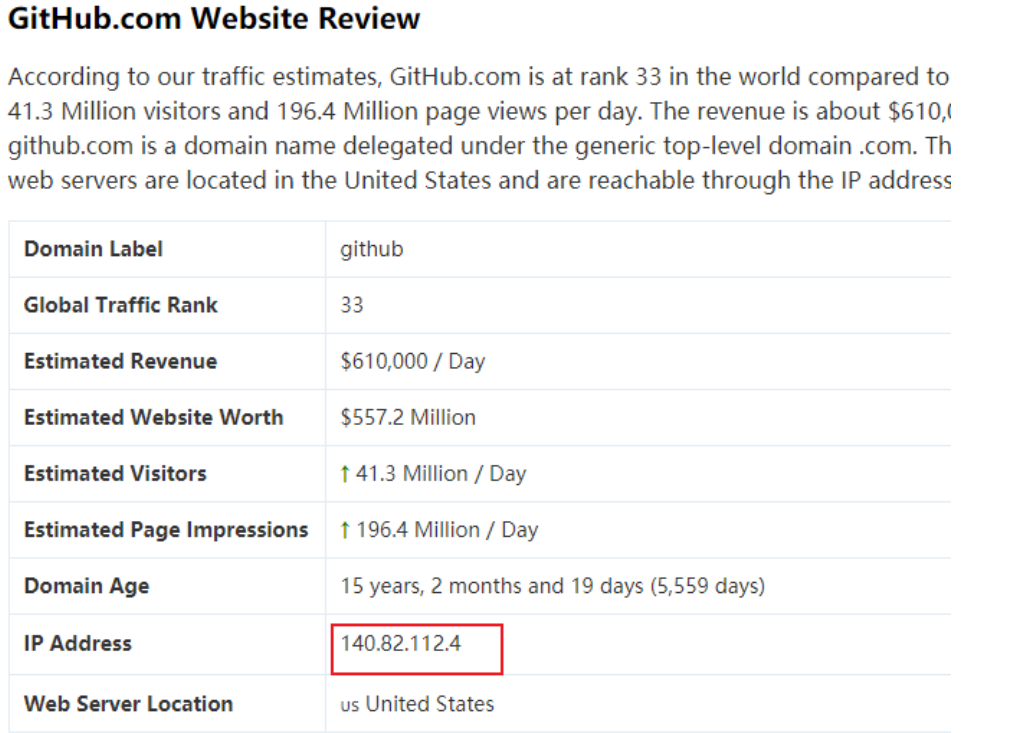The width and height of the screenshot is (1012, 733).
Task: Click the $557.2 Million value
Action: click(x=408, y=417)
